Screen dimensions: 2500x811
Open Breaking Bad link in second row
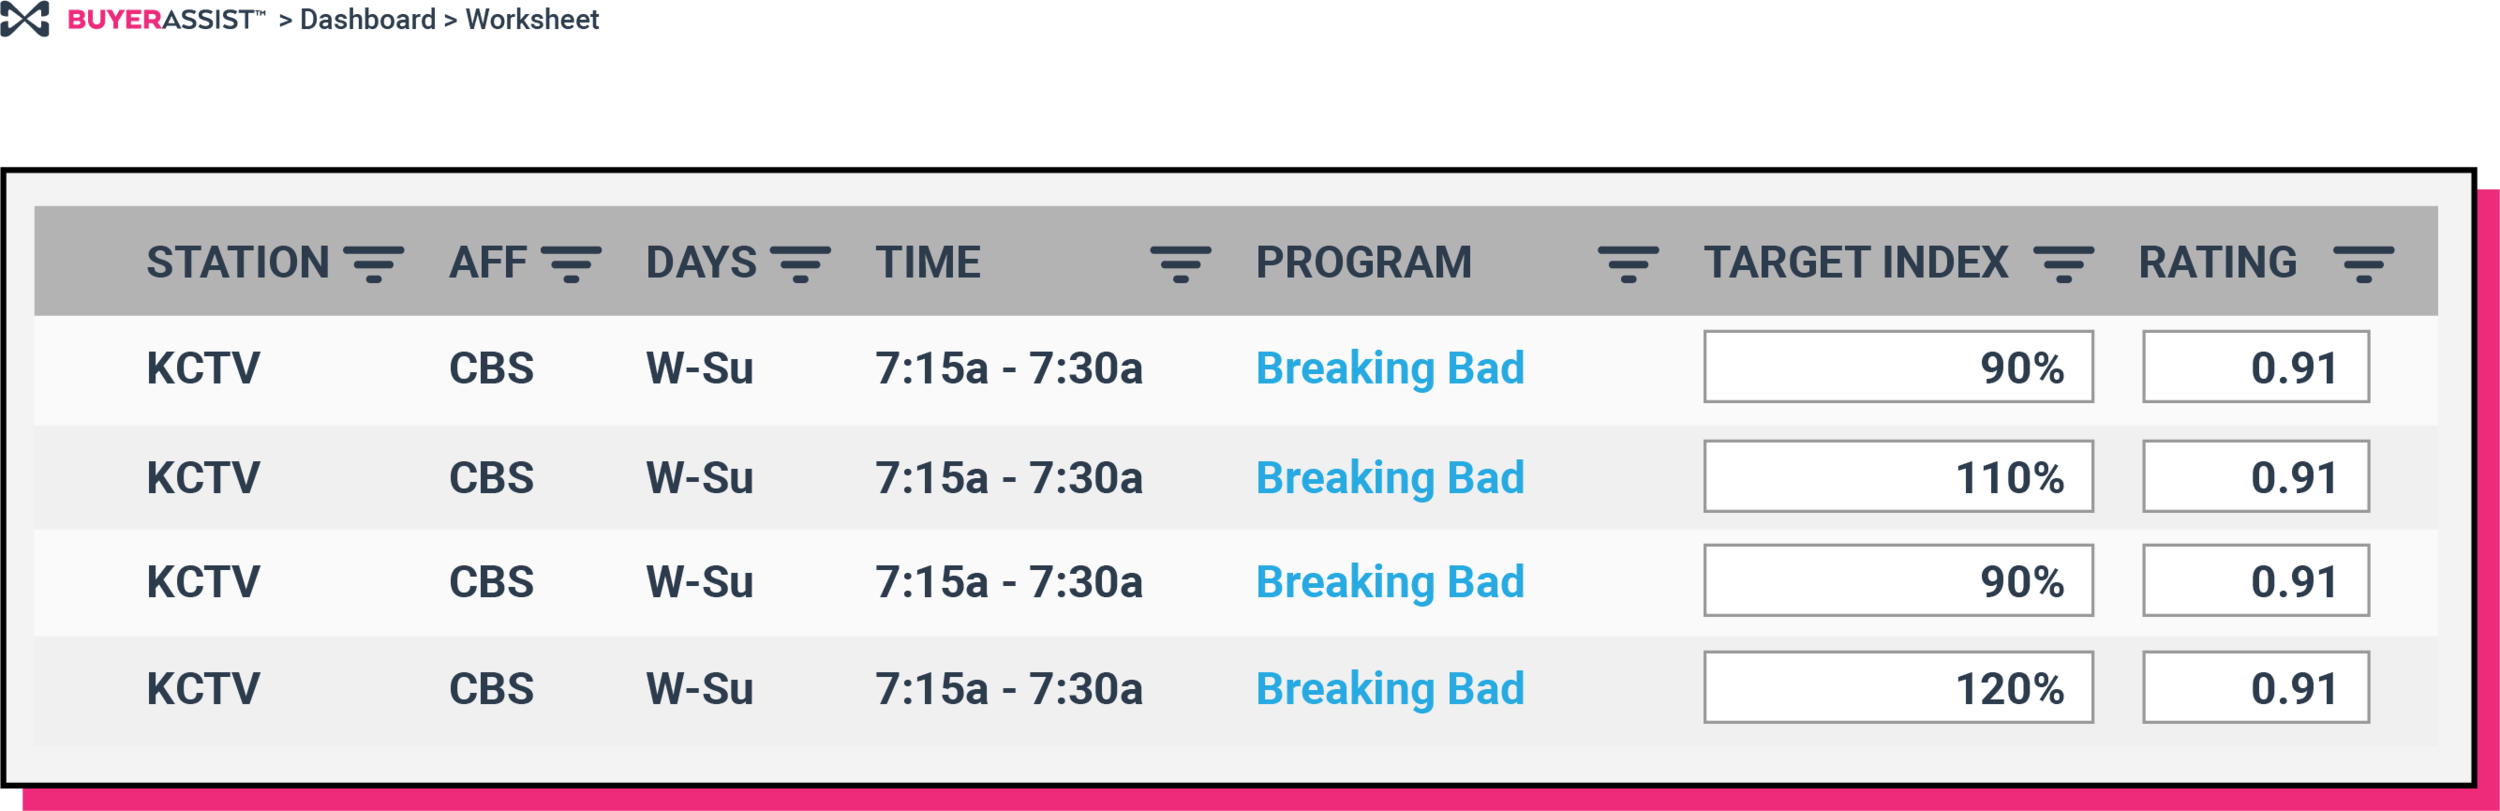pyautogui.click(x=1390, y=478)
